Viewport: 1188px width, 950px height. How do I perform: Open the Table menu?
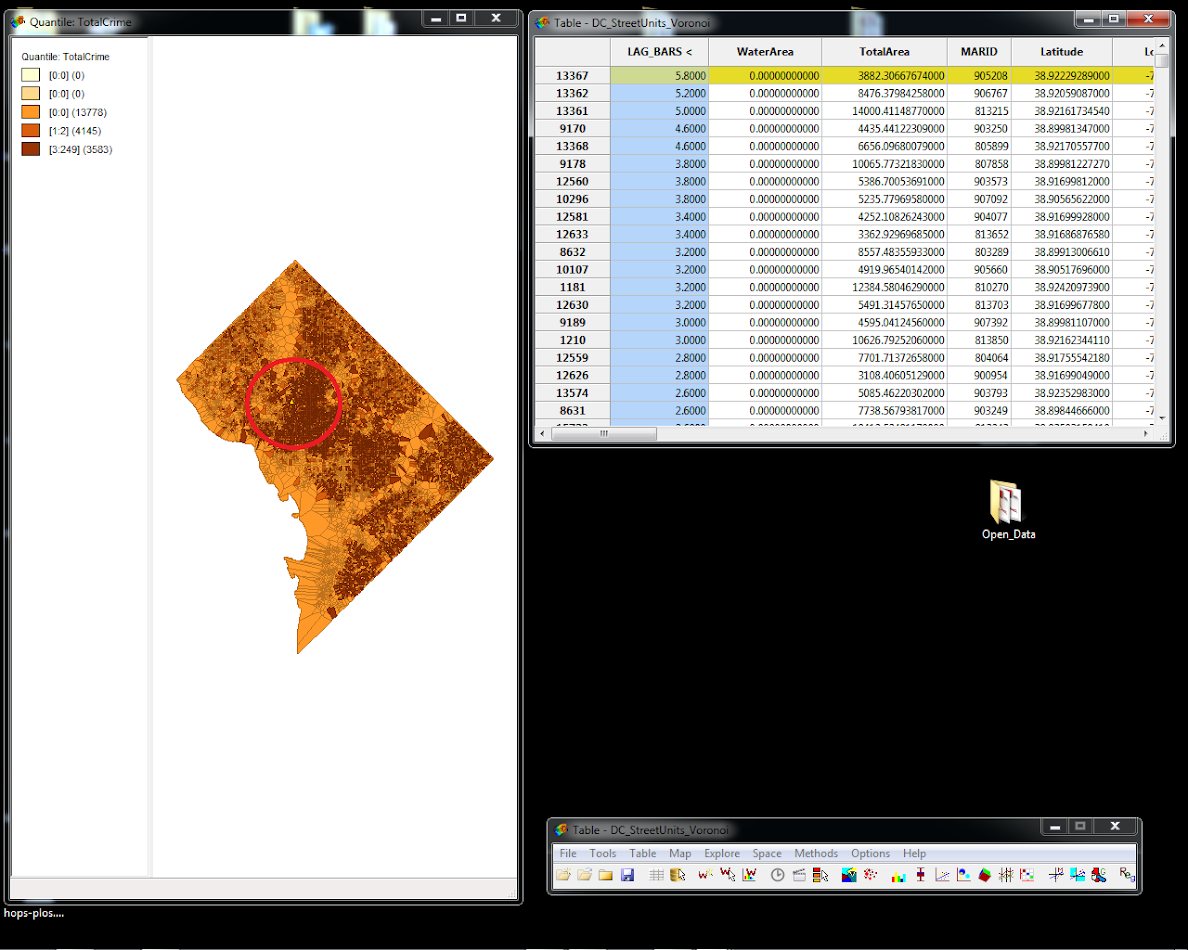tap(642, 853)
